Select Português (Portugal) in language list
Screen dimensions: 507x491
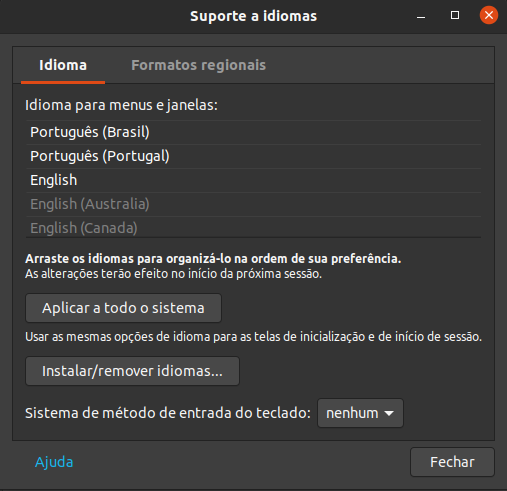coord(253,156)
